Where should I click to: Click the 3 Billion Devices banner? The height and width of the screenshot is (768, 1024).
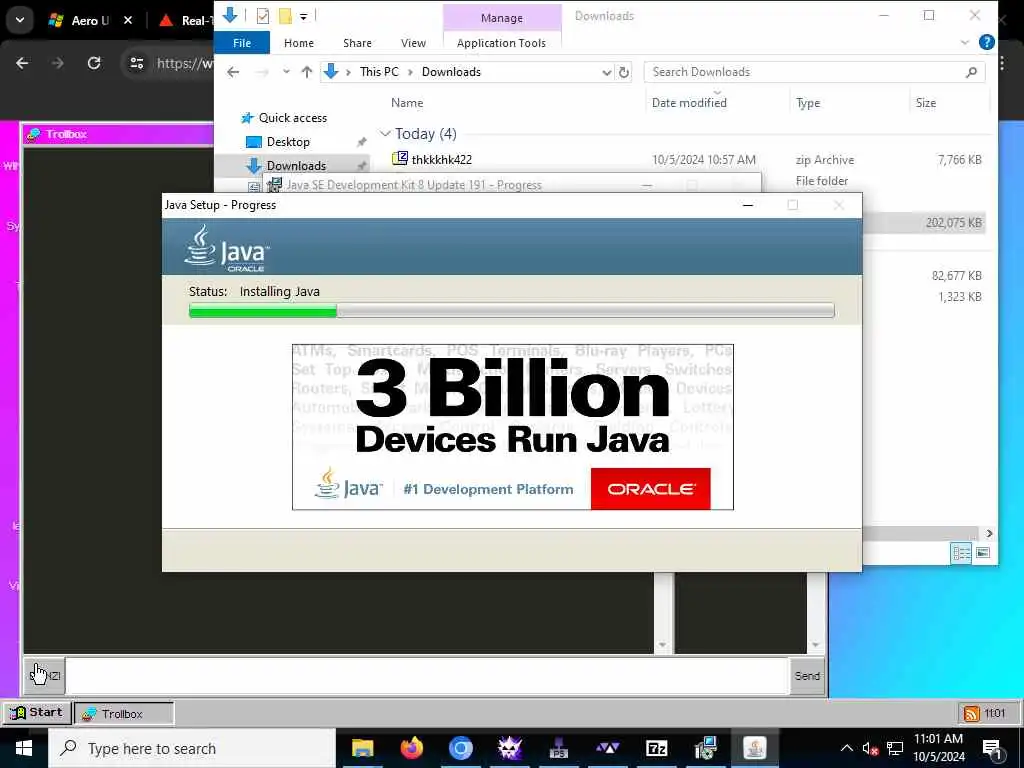[513, 426]
